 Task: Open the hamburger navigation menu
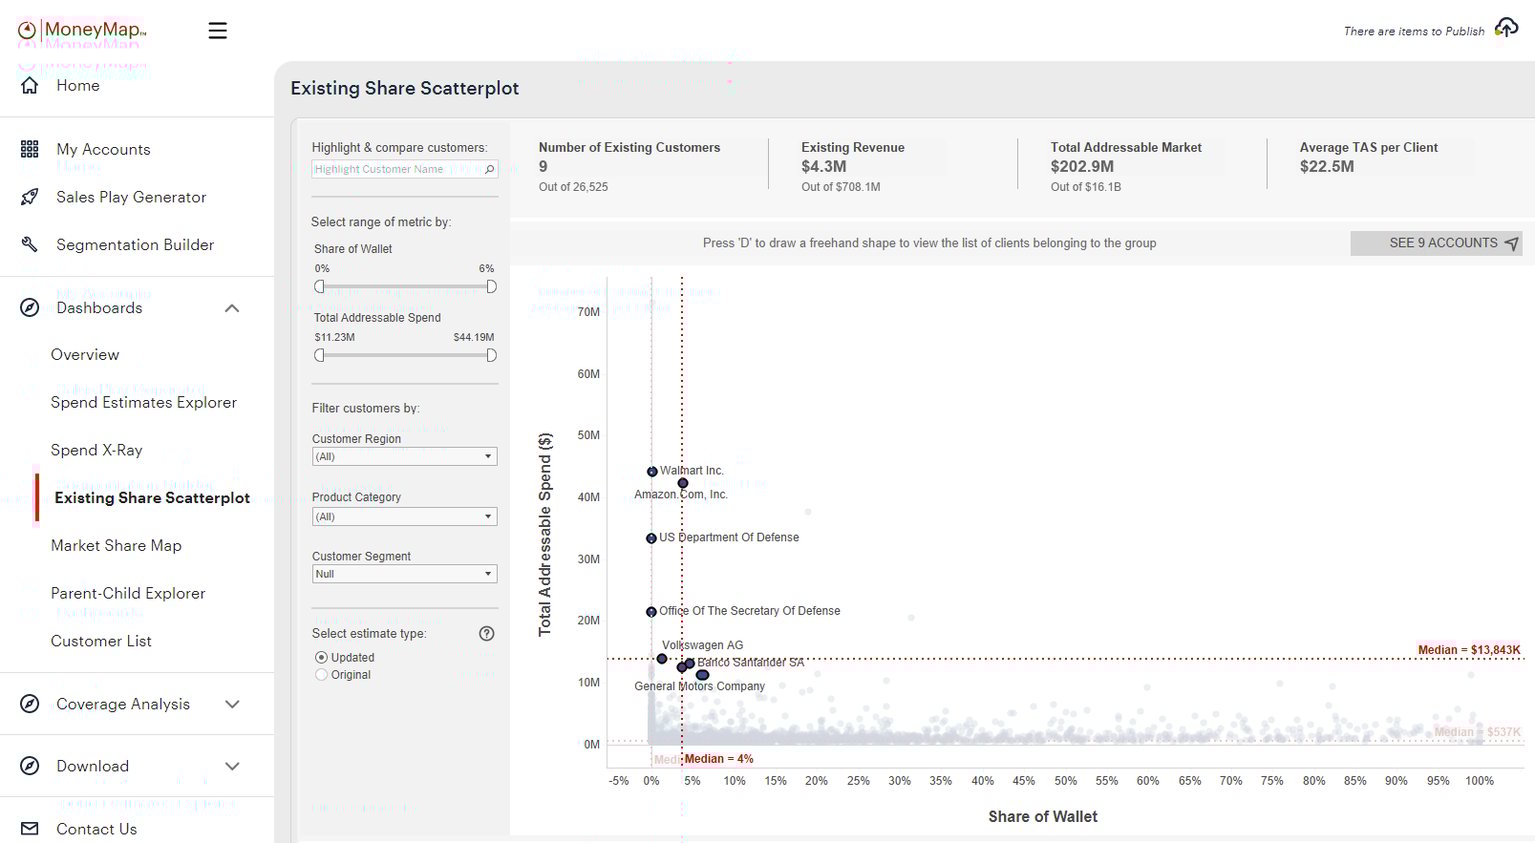pos(217,30)
